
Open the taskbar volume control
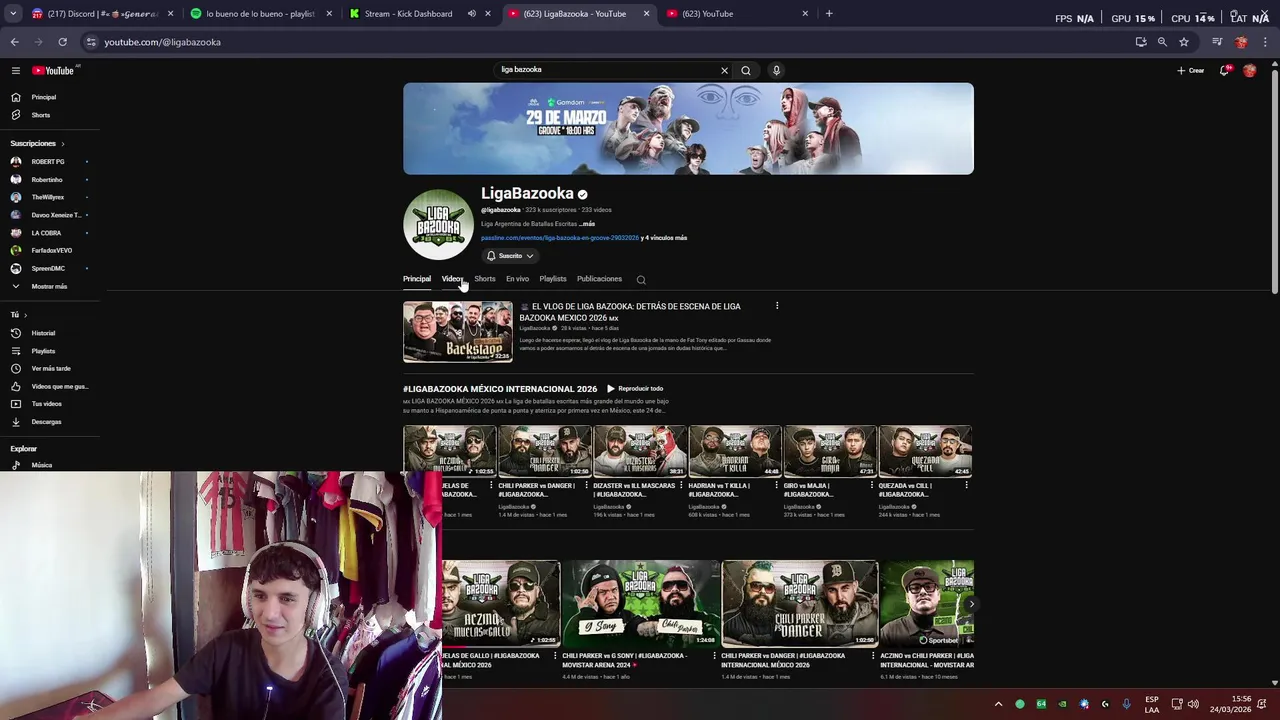pyautogui.click(x=1193, y=704)
